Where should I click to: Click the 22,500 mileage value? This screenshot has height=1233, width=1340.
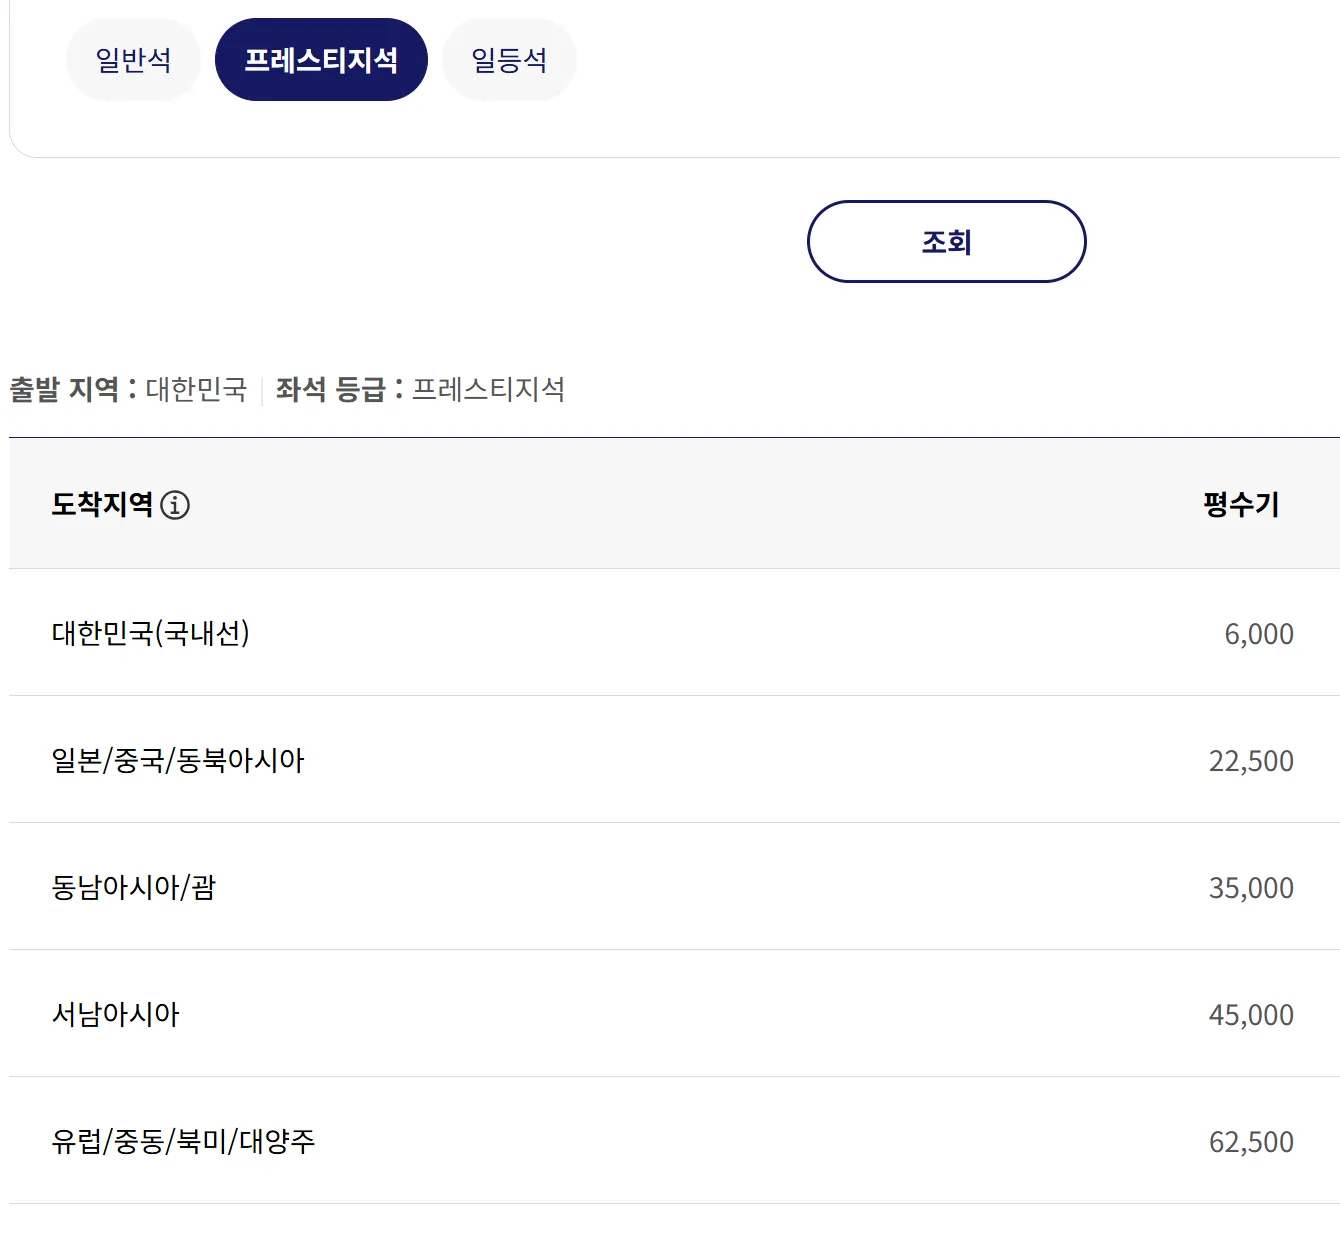tap(1248, 760)
